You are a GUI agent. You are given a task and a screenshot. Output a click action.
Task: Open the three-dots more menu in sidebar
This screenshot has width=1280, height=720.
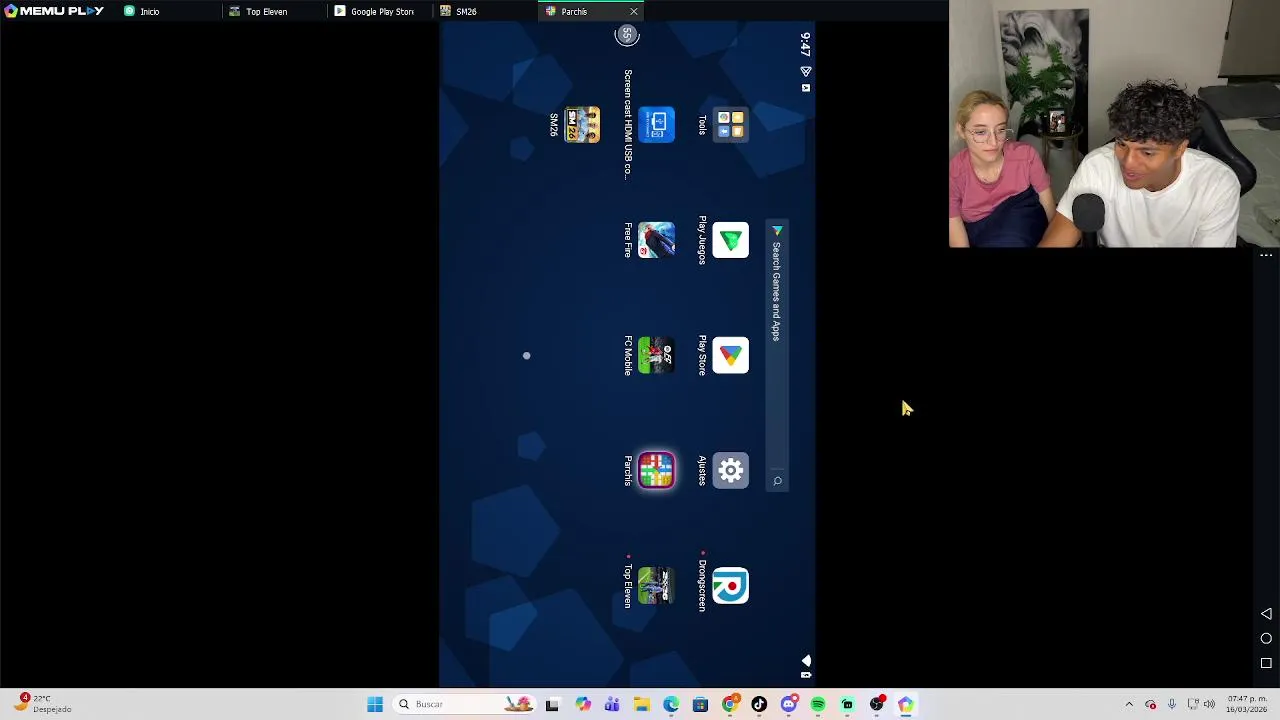click(1266, 256)
